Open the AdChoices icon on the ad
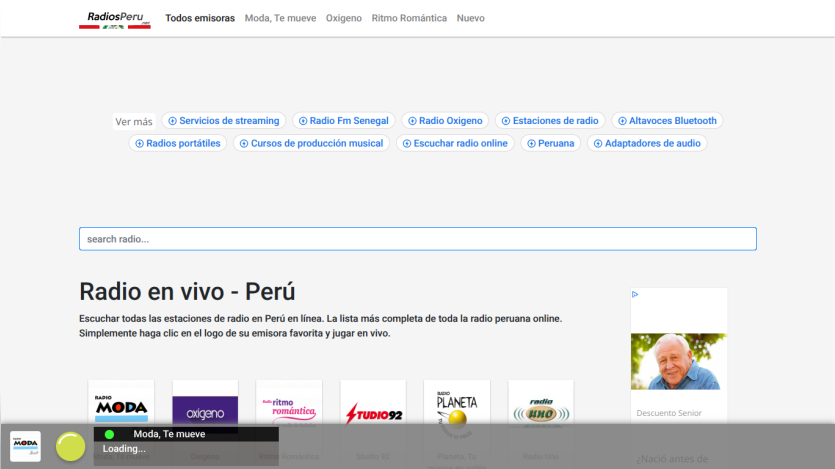Viewport: 835px width, 469px height. [x=635, y=294]
